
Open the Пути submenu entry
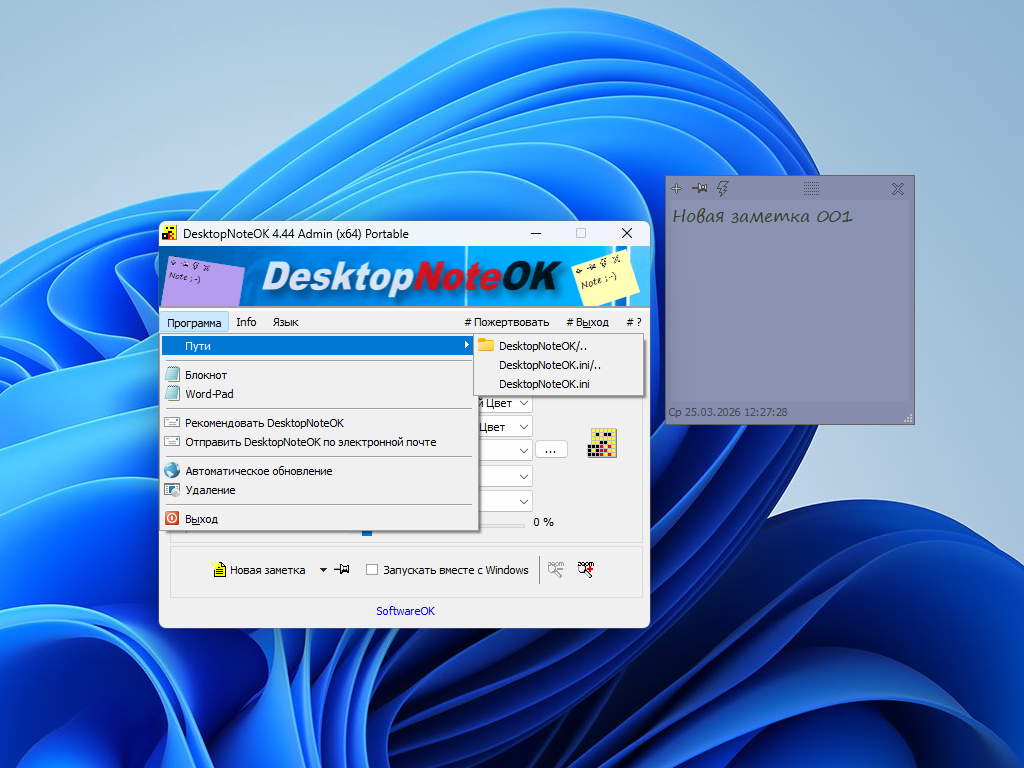[317, 345]
